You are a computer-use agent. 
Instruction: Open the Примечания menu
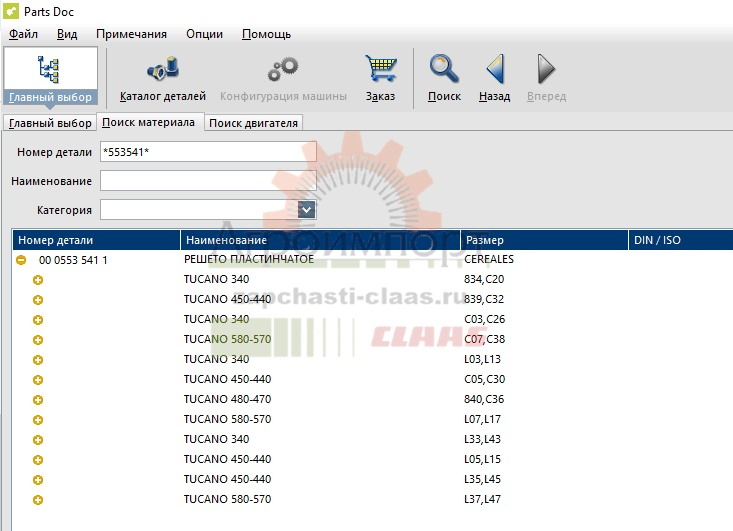coord(131,34)
